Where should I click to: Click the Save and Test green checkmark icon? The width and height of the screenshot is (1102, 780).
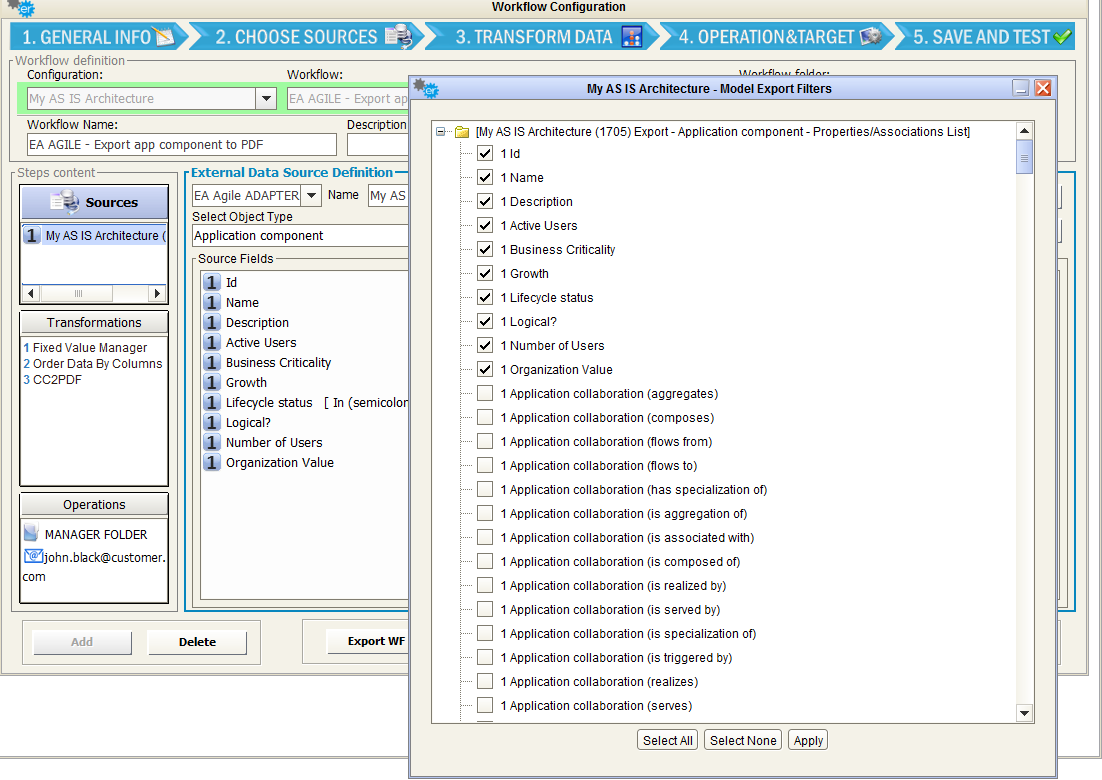click(1062, 37)
